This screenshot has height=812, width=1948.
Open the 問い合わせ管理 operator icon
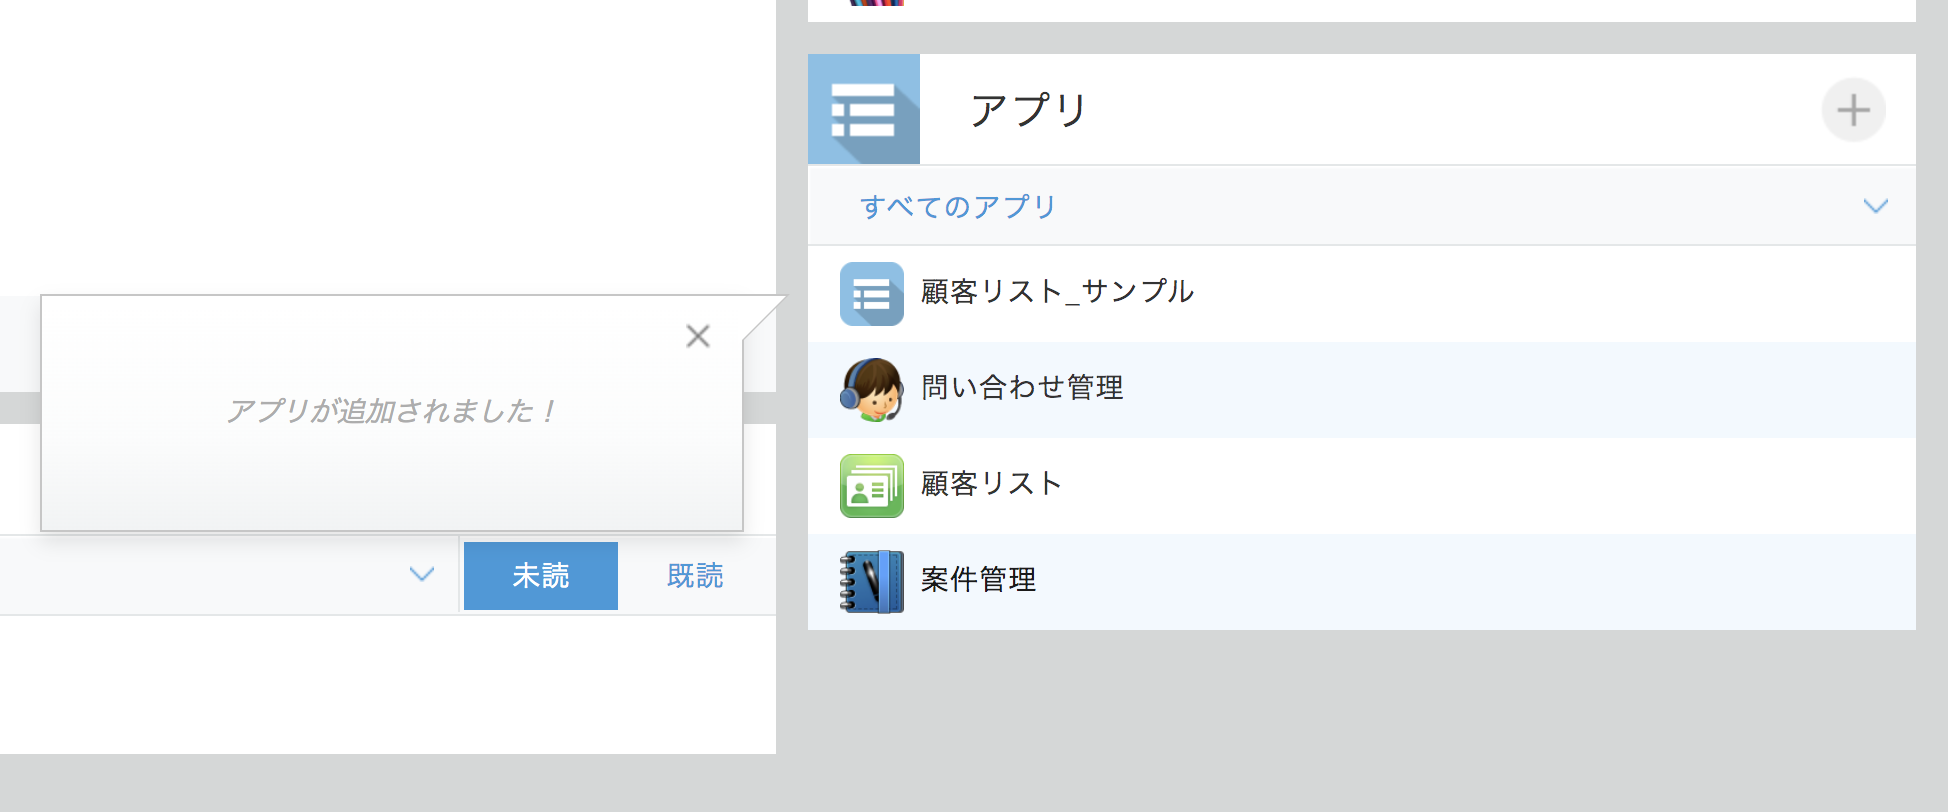point(872,390)
